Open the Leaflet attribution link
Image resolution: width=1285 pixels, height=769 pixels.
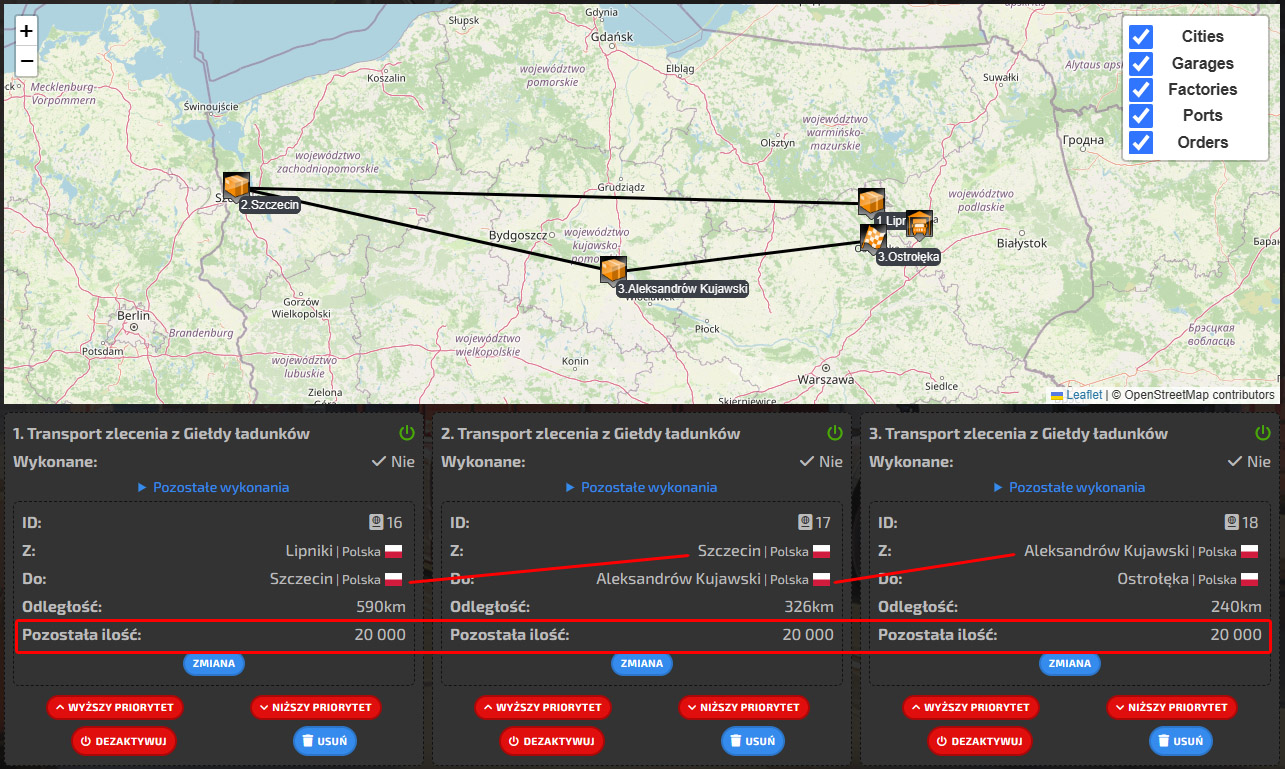pyautogui.click(x=1083, y=395)
